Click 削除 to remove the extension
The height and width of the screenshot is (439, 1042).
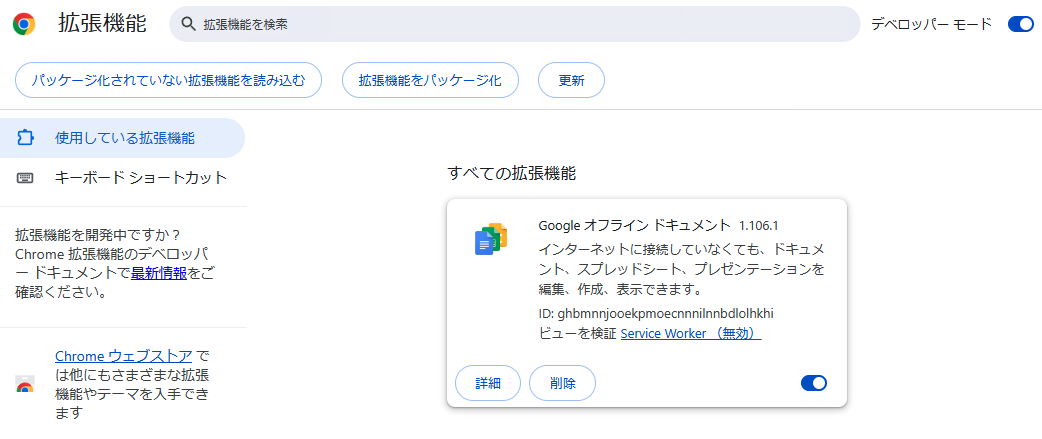pyautogui.click(x=562, y=383)
